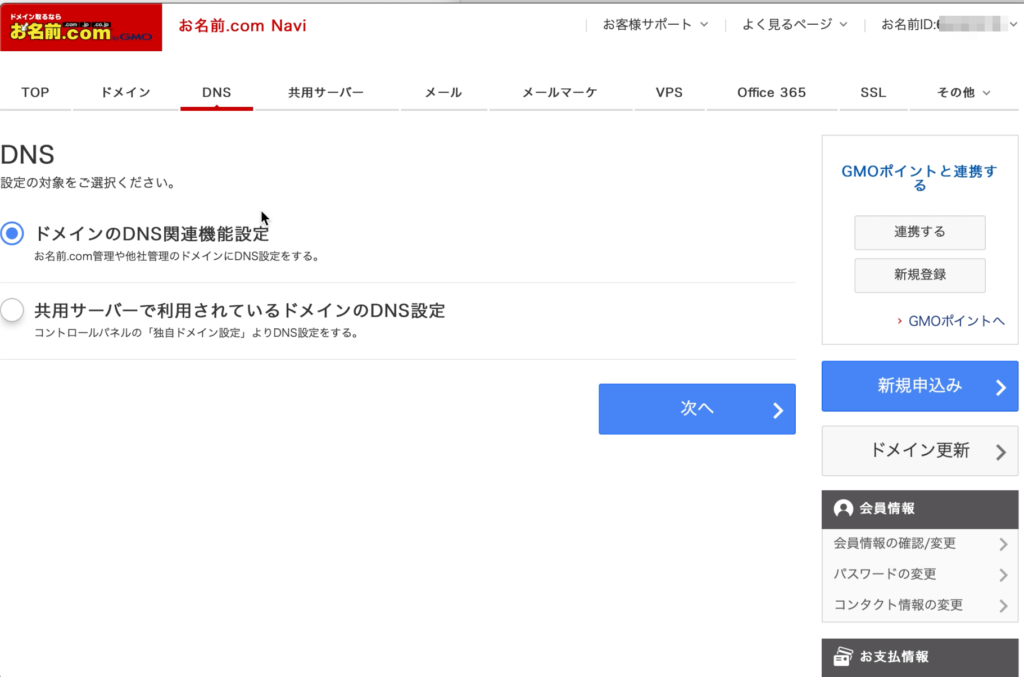This screenshot has width=1024, height=677.
Task: Go to the 共用サーバー tab
Action: coord(326,93)
